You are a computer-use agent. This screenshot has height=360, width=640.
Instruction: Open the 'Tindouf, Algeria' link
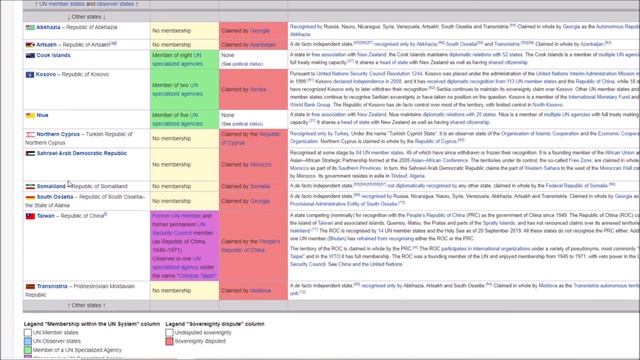click(x=408, y=176)
